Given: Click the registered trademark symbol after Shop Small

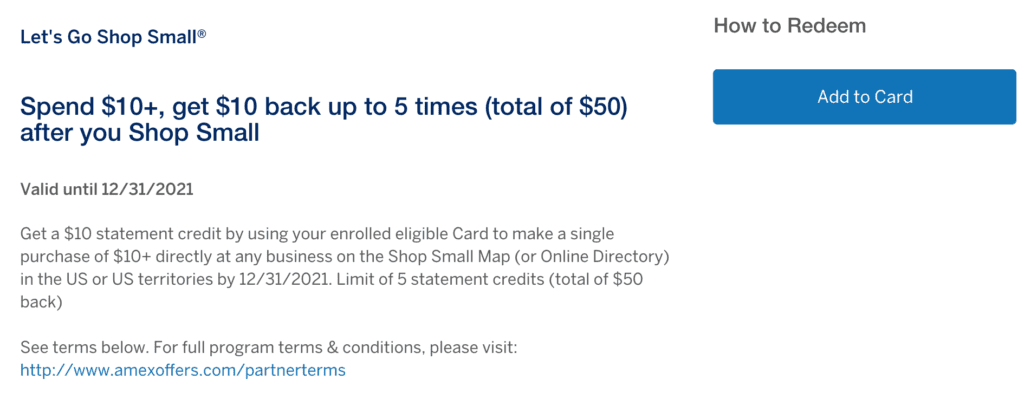Looking at the screenshot, I should tap(201, 34).
